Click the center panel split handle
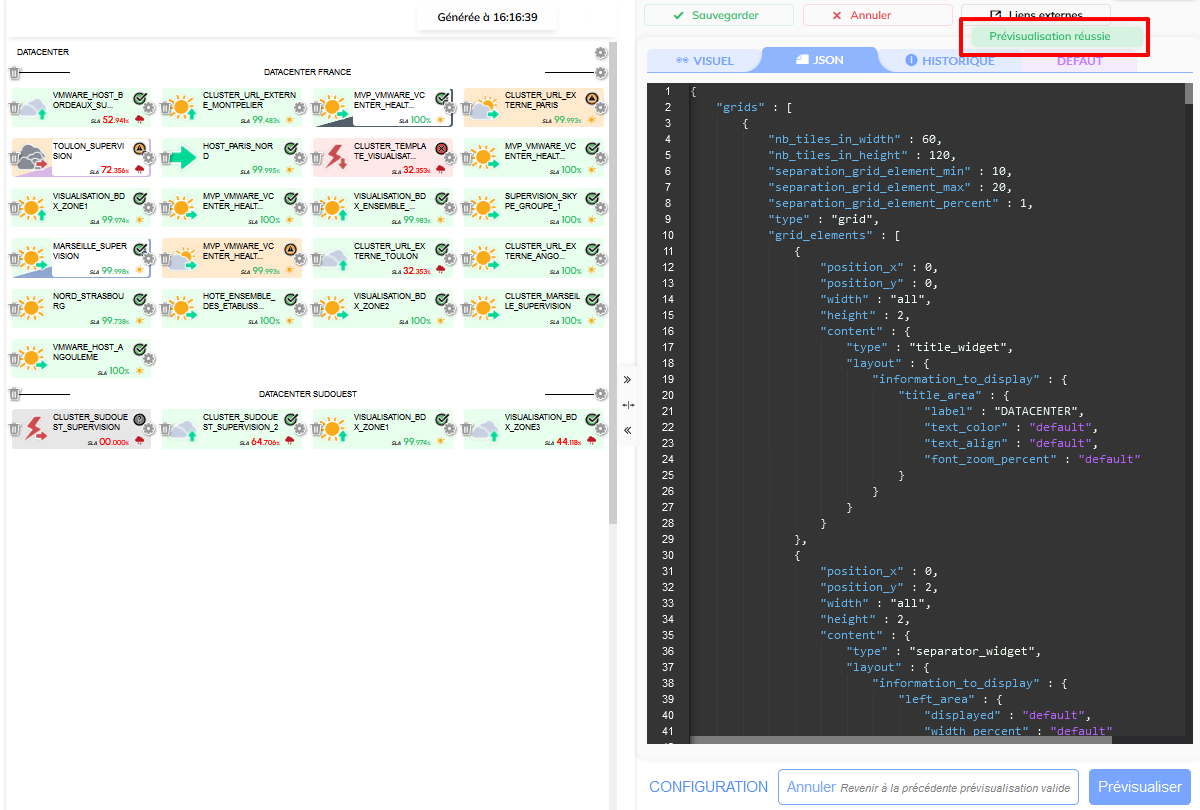 [x=628, y=405]
